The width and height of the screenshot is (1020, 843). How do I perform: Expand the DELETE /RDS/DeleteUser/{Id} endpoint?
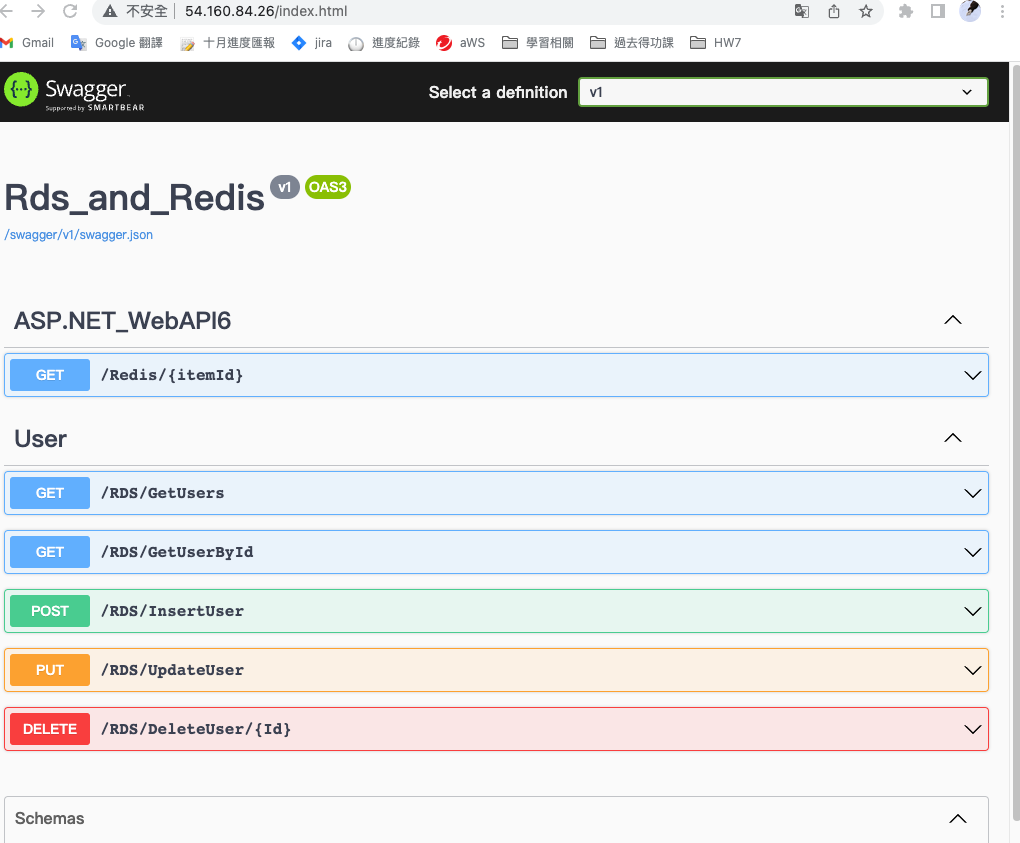[x=497, y=729]
